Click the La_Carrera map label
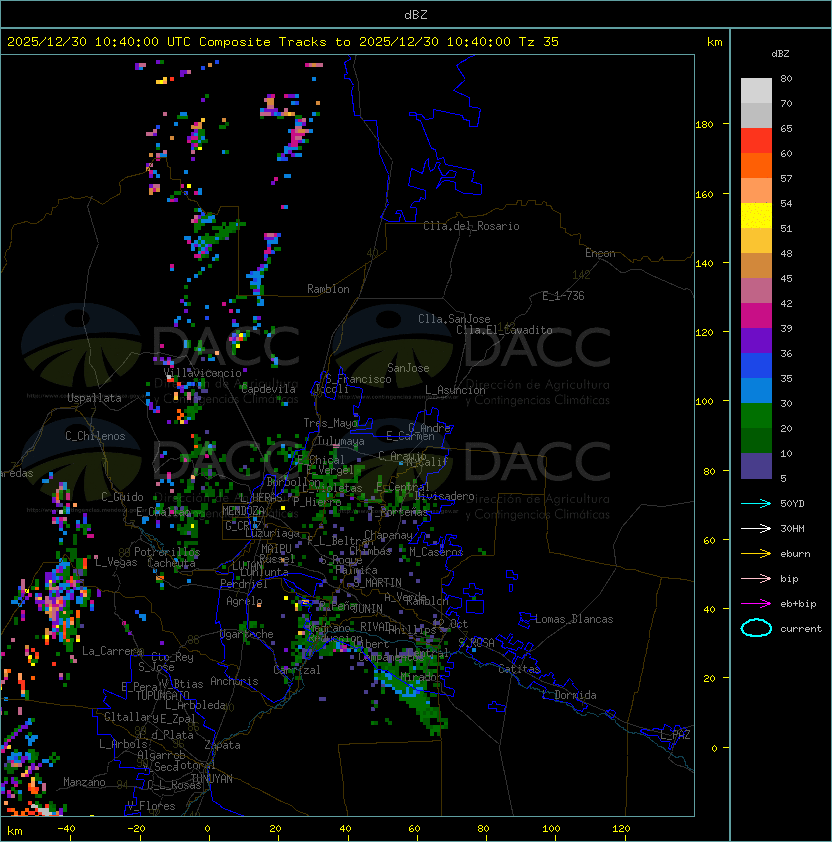 coord(113,651)
